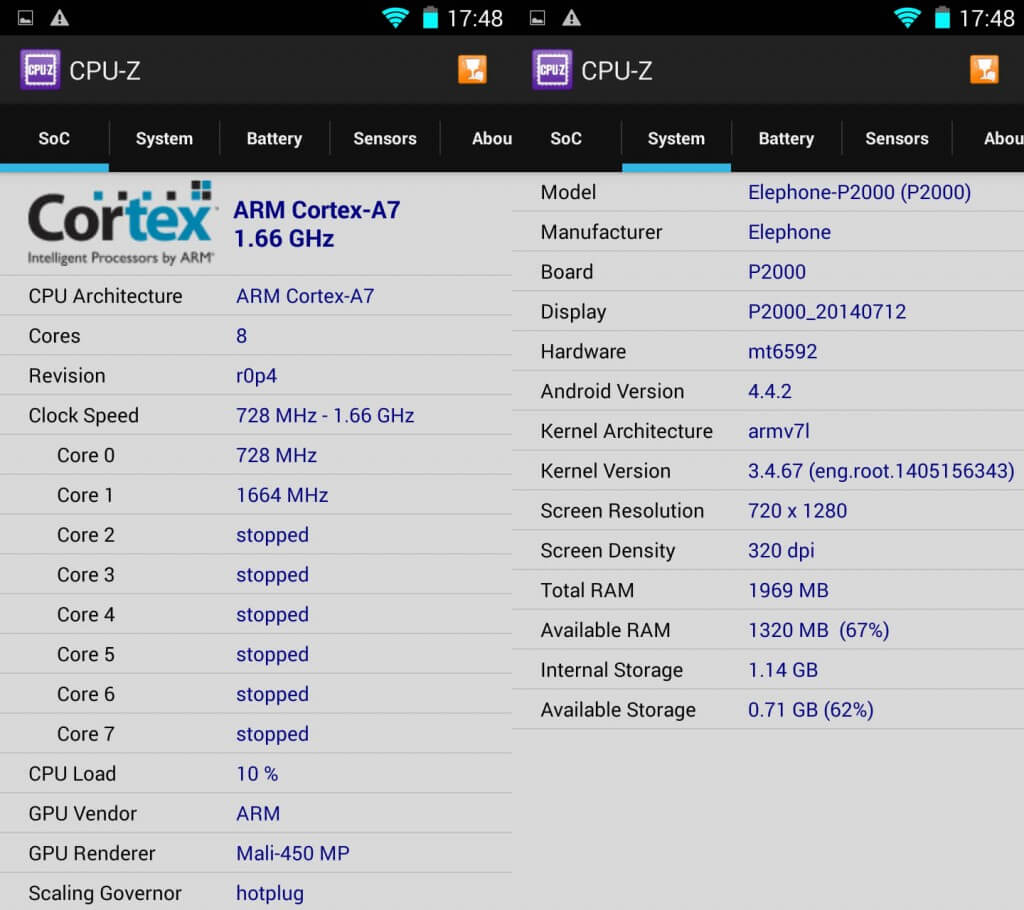This screenshot has width=1024, height=910.
Task: Tap the Cortex ARM logo image
Action: (121, 223)
